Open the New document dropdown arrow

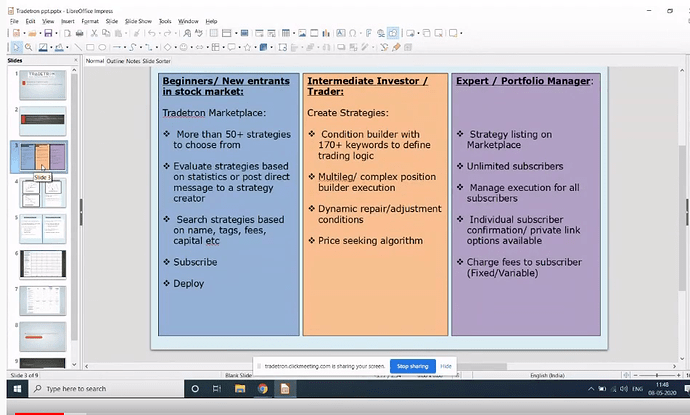25,33
